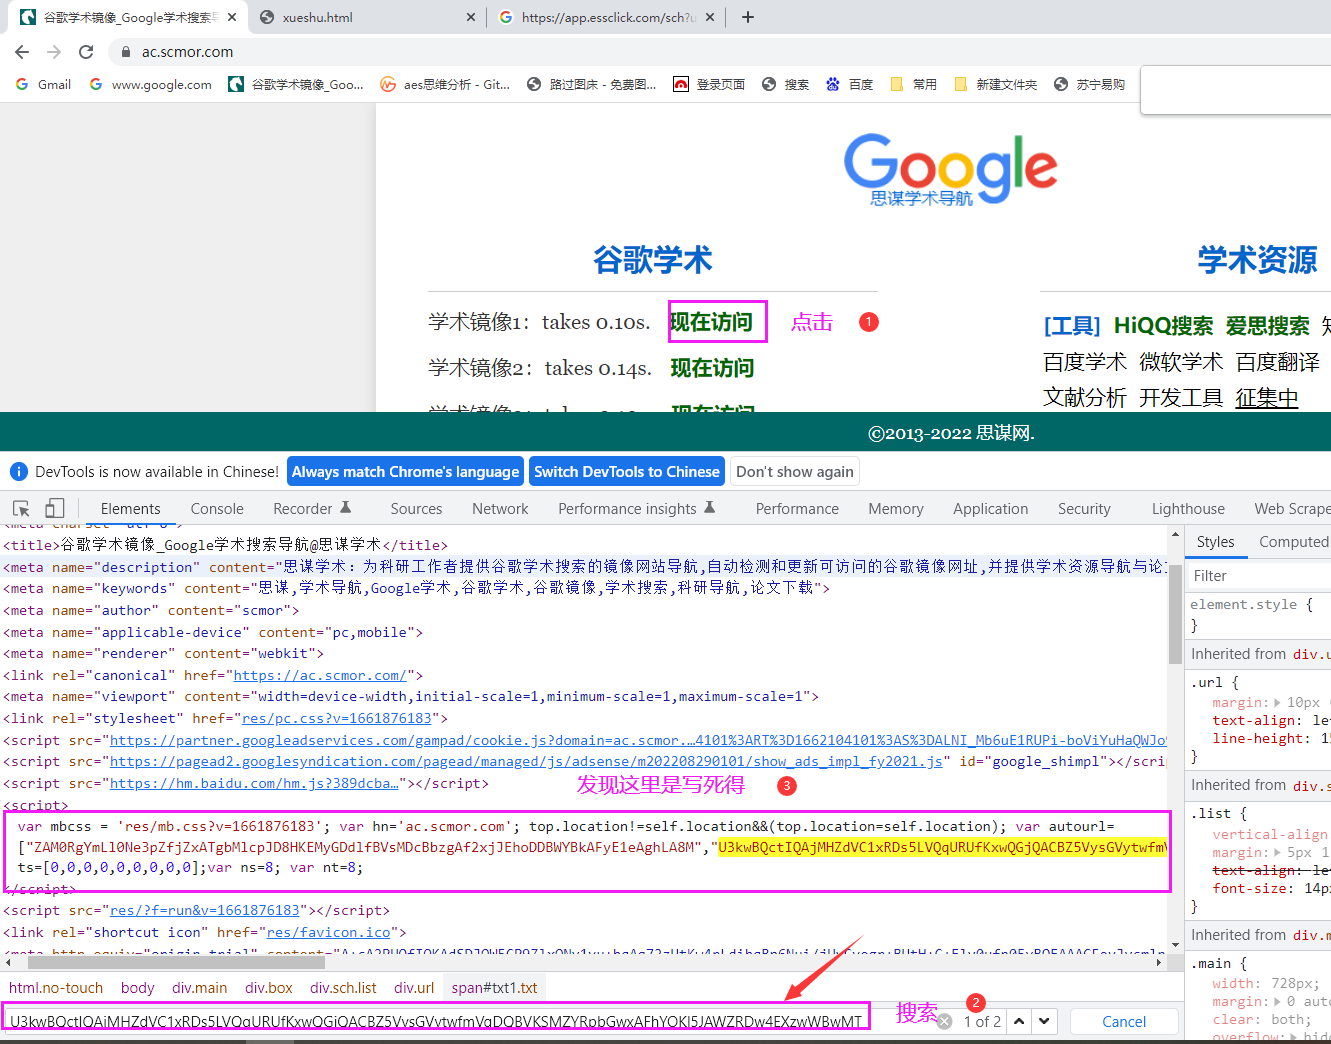
Task: Open the 微软学术 link
Action: pos(1181,362)
